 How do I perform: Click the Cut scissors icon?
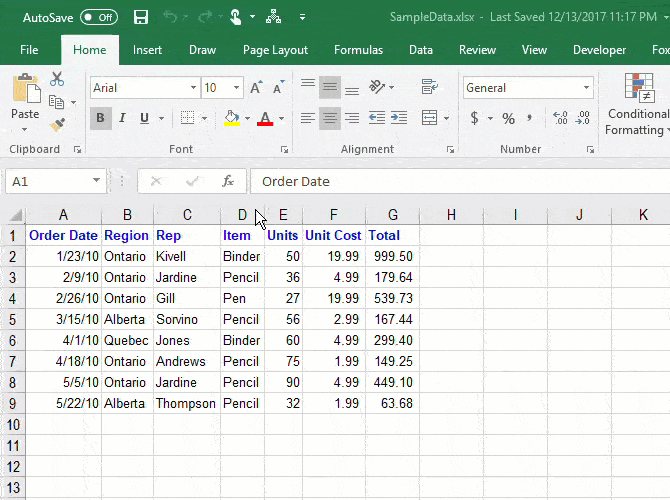(x=57, y=79)
